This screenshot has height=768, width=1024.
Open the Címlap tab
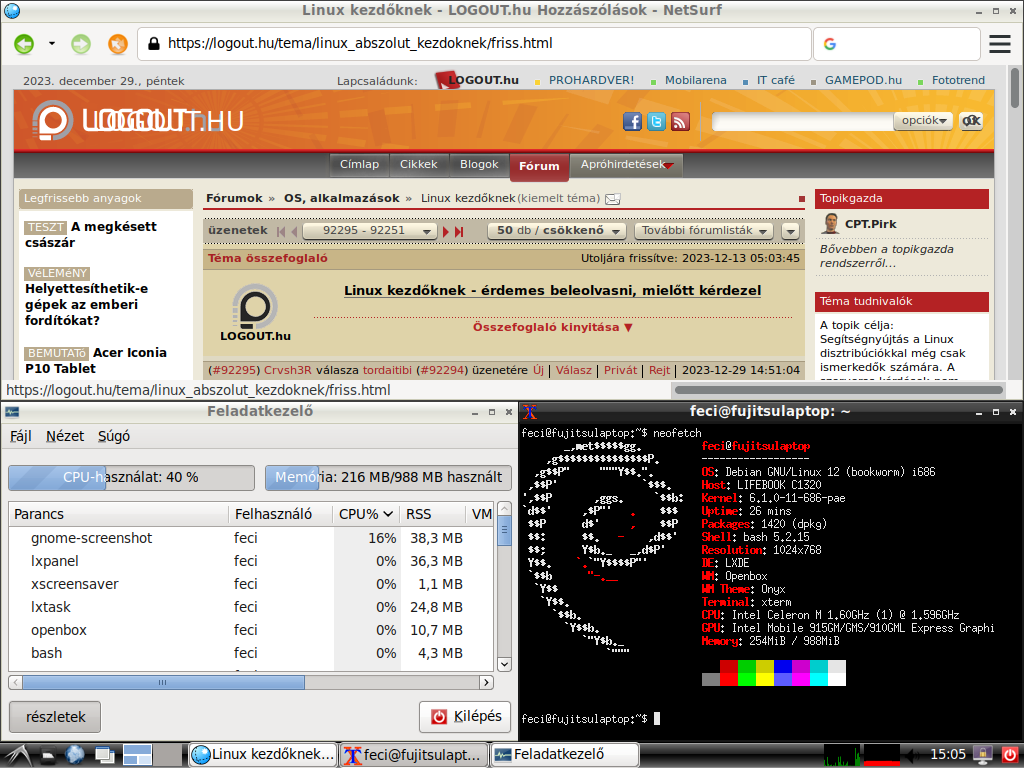pyautogui.click(x=359, y=165)
